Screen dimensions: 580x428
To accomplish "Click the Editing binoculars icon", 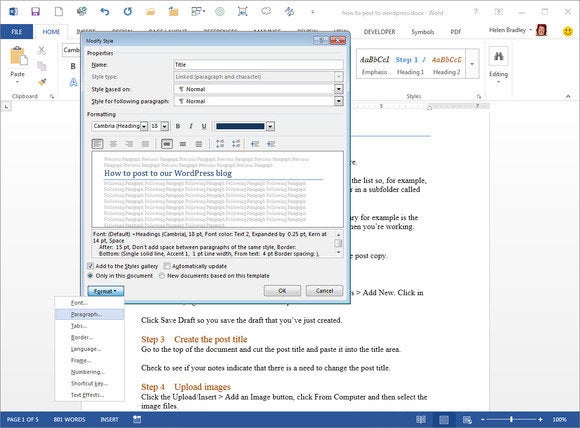I will pos(498,56).
